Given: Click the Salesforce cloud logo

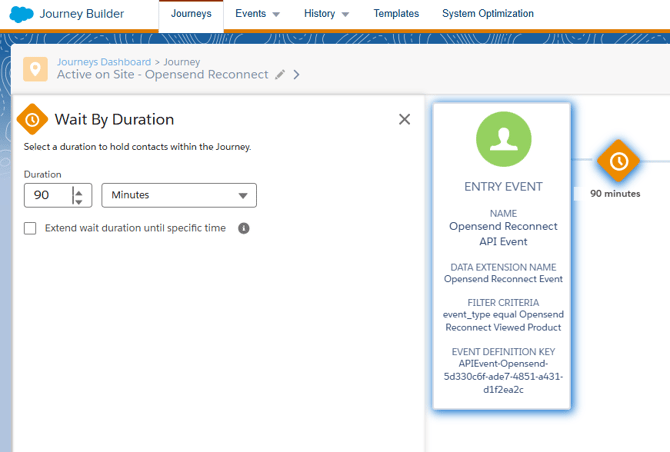Looking at the screenshot, I should (x=20, y=15).
